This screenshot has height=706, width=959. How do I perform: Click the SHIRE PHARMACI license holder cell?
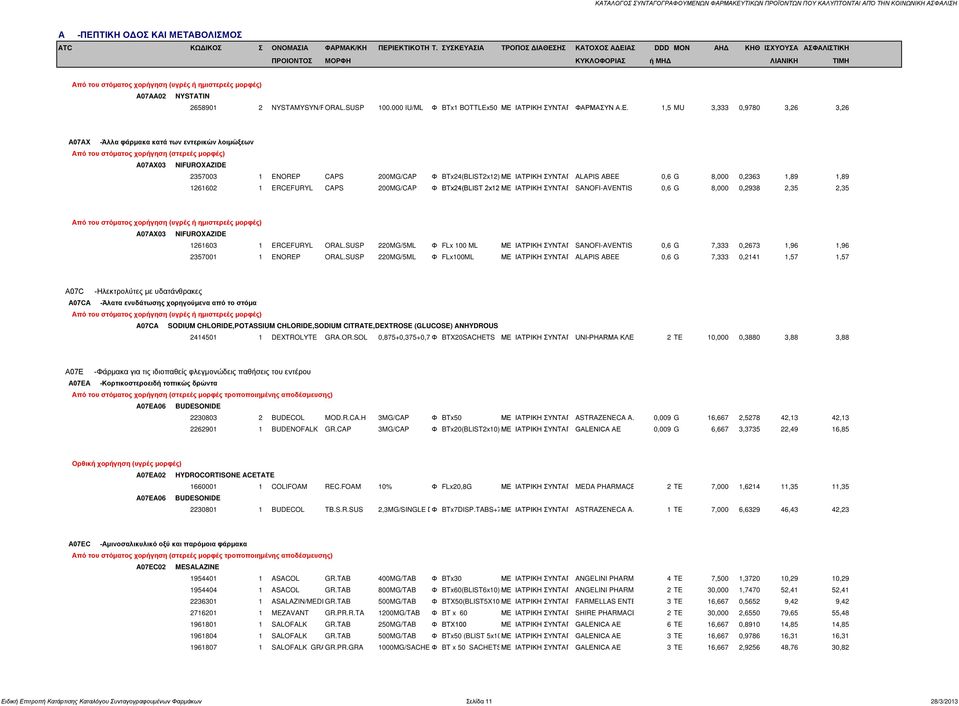tap(604, 613)
